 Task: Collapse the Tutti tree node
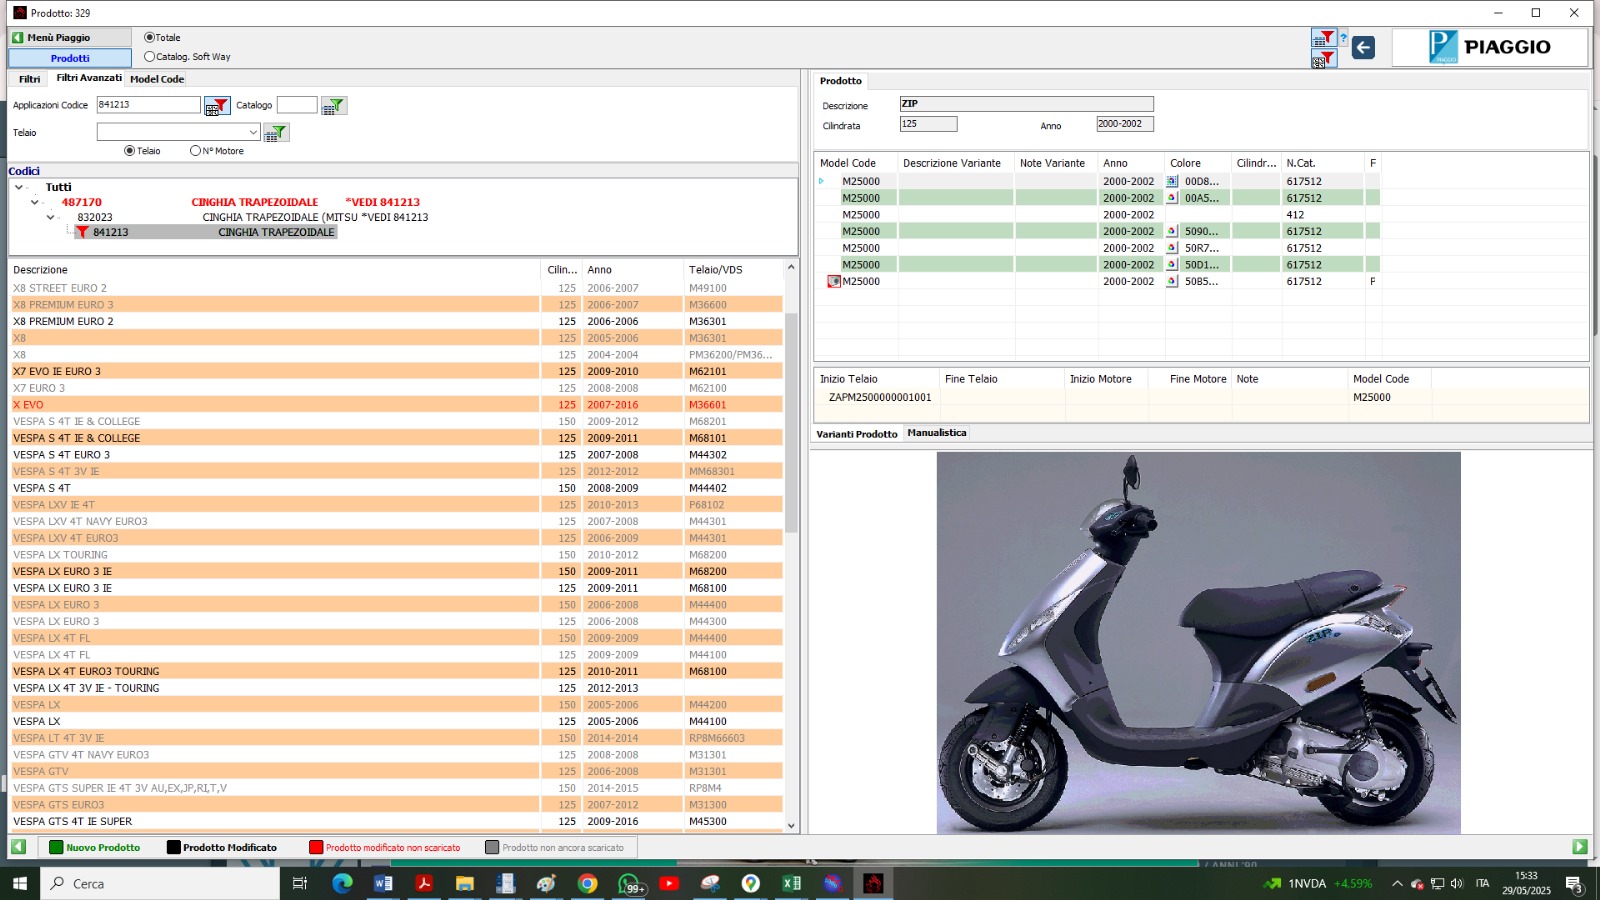point(19,187)
